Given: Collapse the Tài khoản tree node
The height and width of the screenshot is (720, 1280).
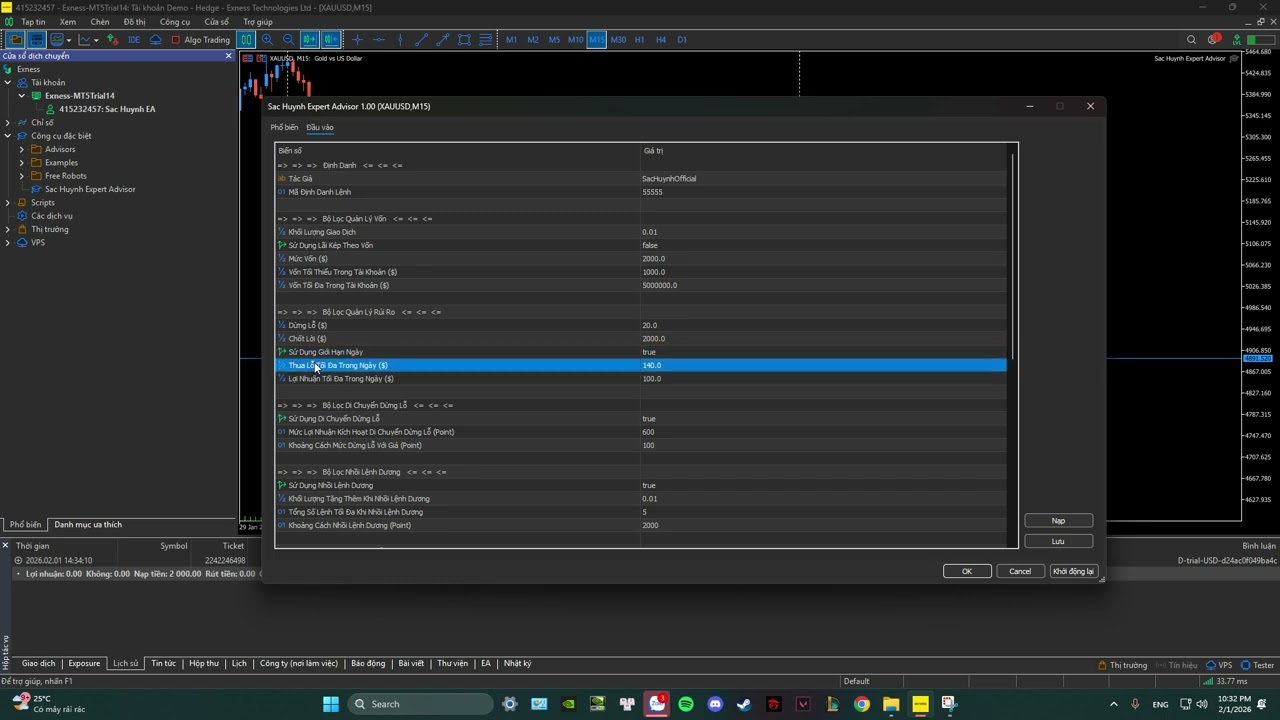Looking at the screenshot, I should tap(8, 83).
